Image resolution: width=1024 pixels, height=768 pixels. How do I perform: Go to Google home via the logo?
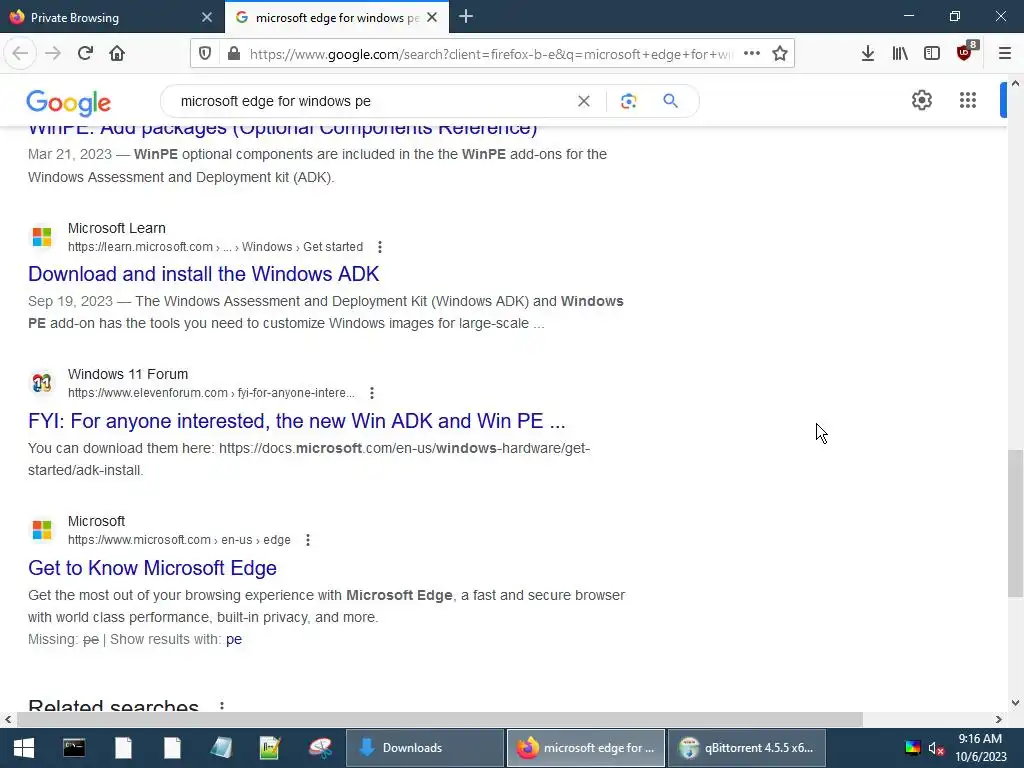pyautogui.click(x=69, y=103)
